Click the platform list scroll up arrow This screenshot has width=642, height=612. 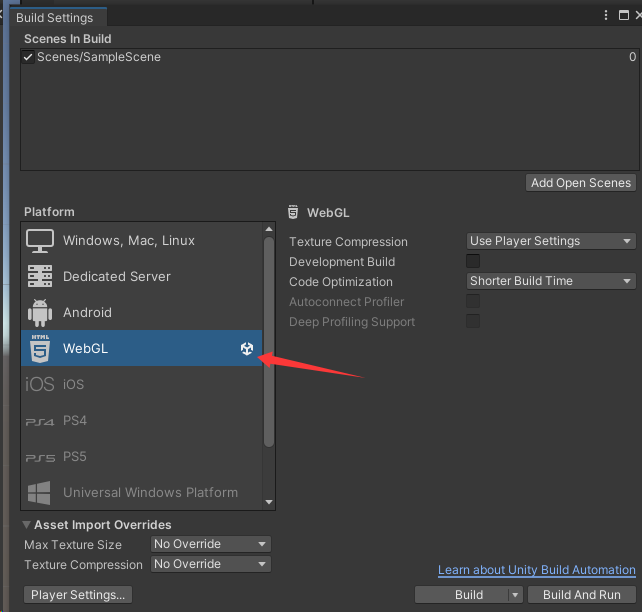click(x=269, y=229)
